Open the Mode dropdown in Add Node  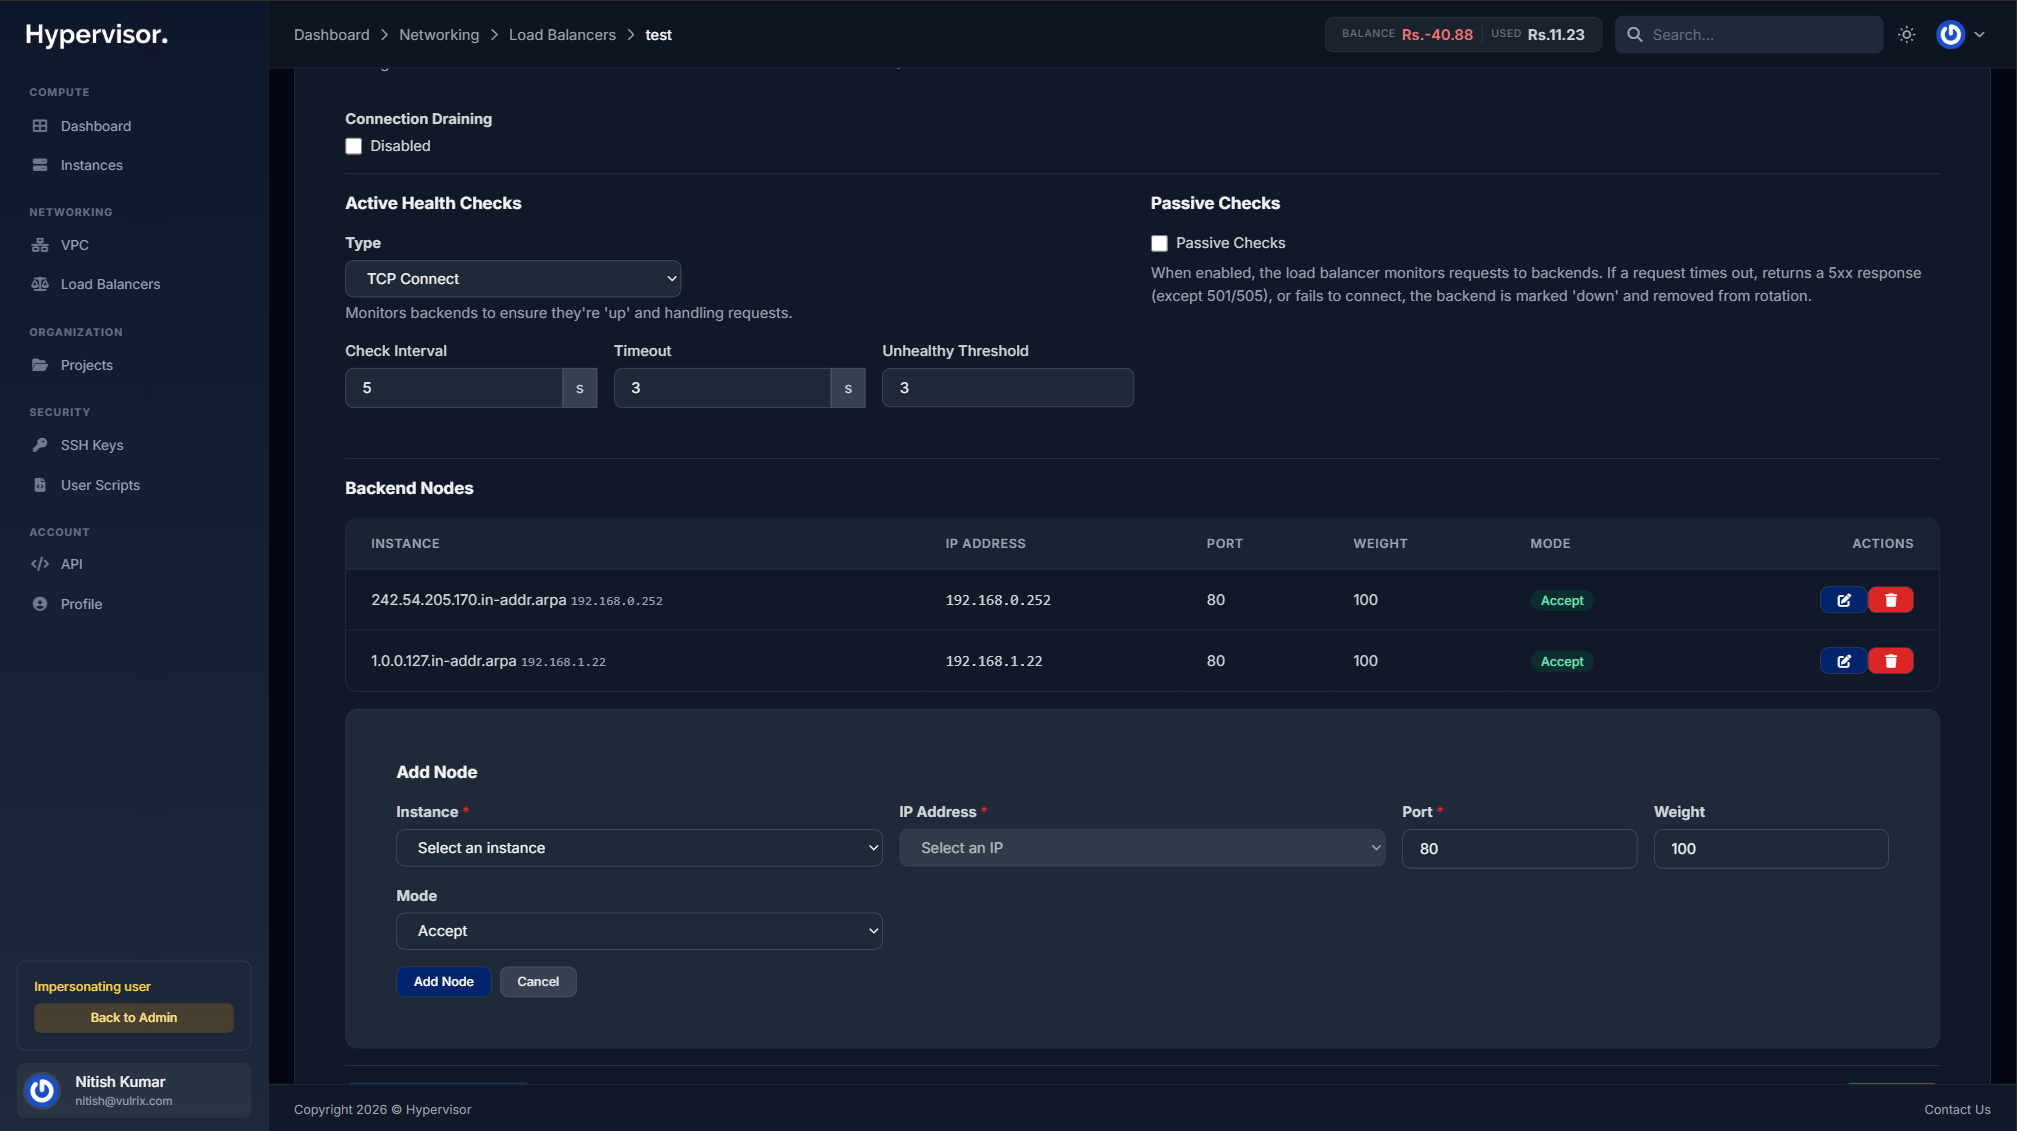coord(638,930)
